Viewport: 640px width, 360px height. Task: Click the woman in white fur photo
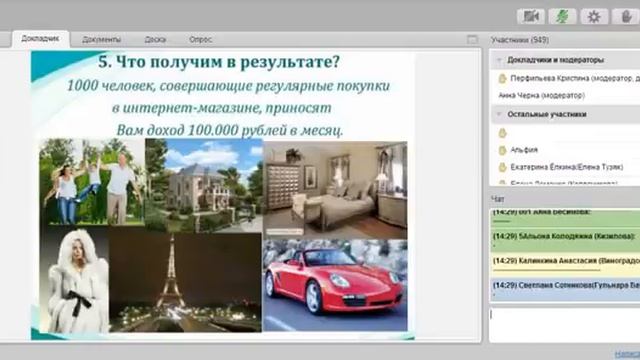(x=74, y=280)
